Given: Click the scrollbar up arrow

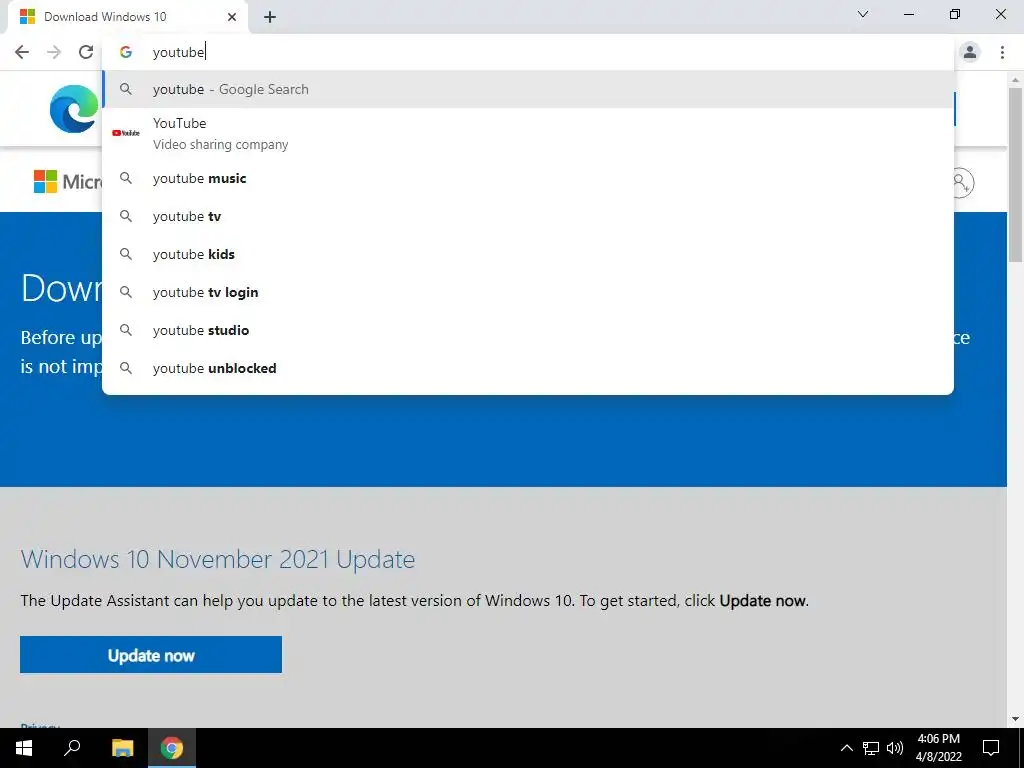Looking at the screenshot, I should click(1015, 80).
